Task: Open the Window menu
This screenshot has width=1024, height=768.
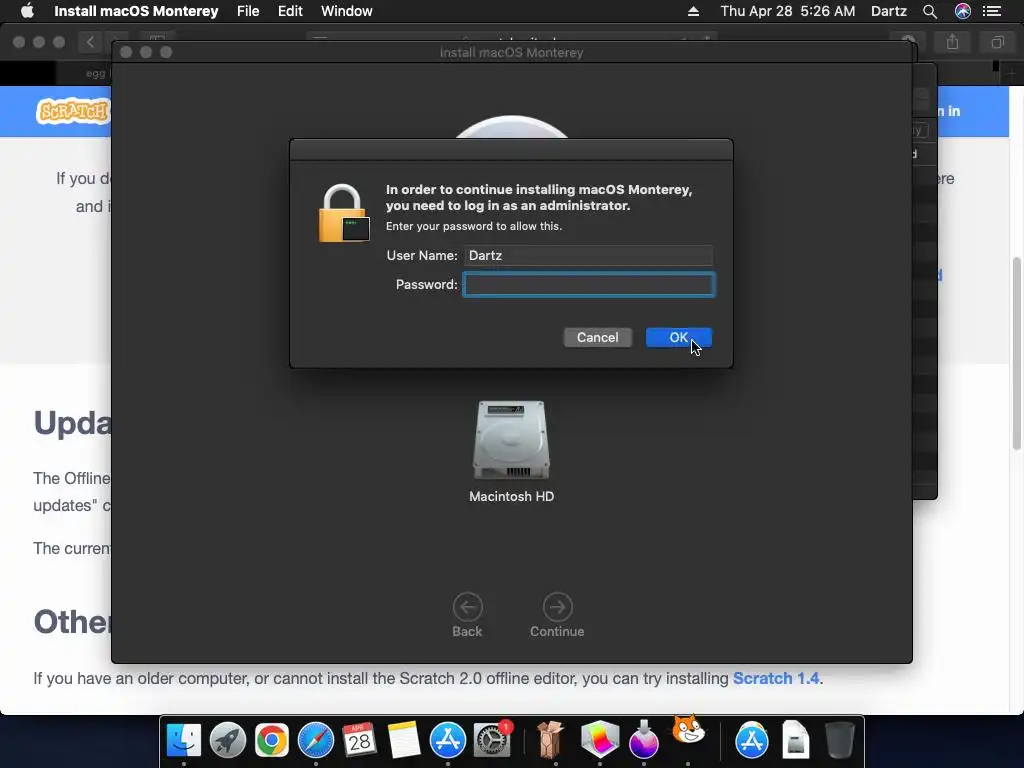Action: (x=347, y=11)
